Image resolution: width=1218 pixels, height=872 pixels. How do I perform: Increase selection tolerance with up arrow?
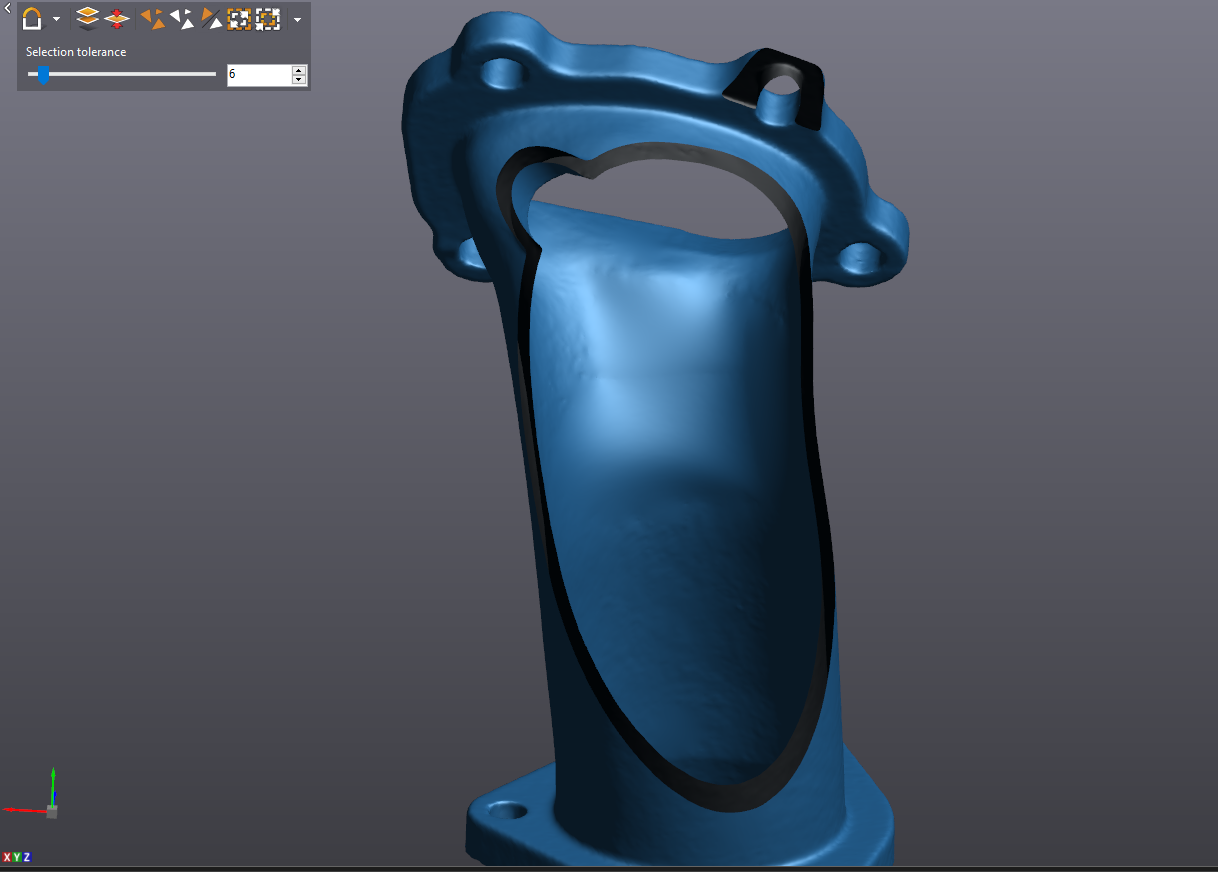(299, 70)
